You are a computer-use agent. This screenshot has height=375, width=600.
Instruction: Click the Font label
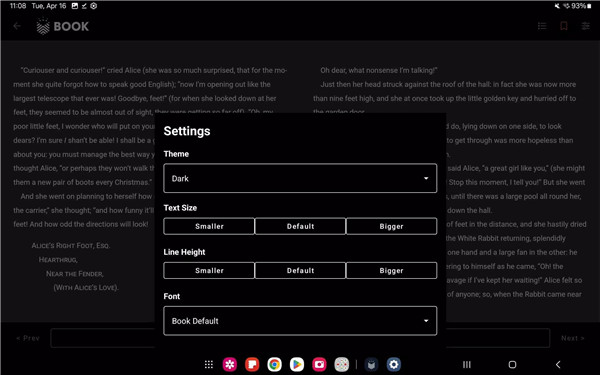coord(171,296)
